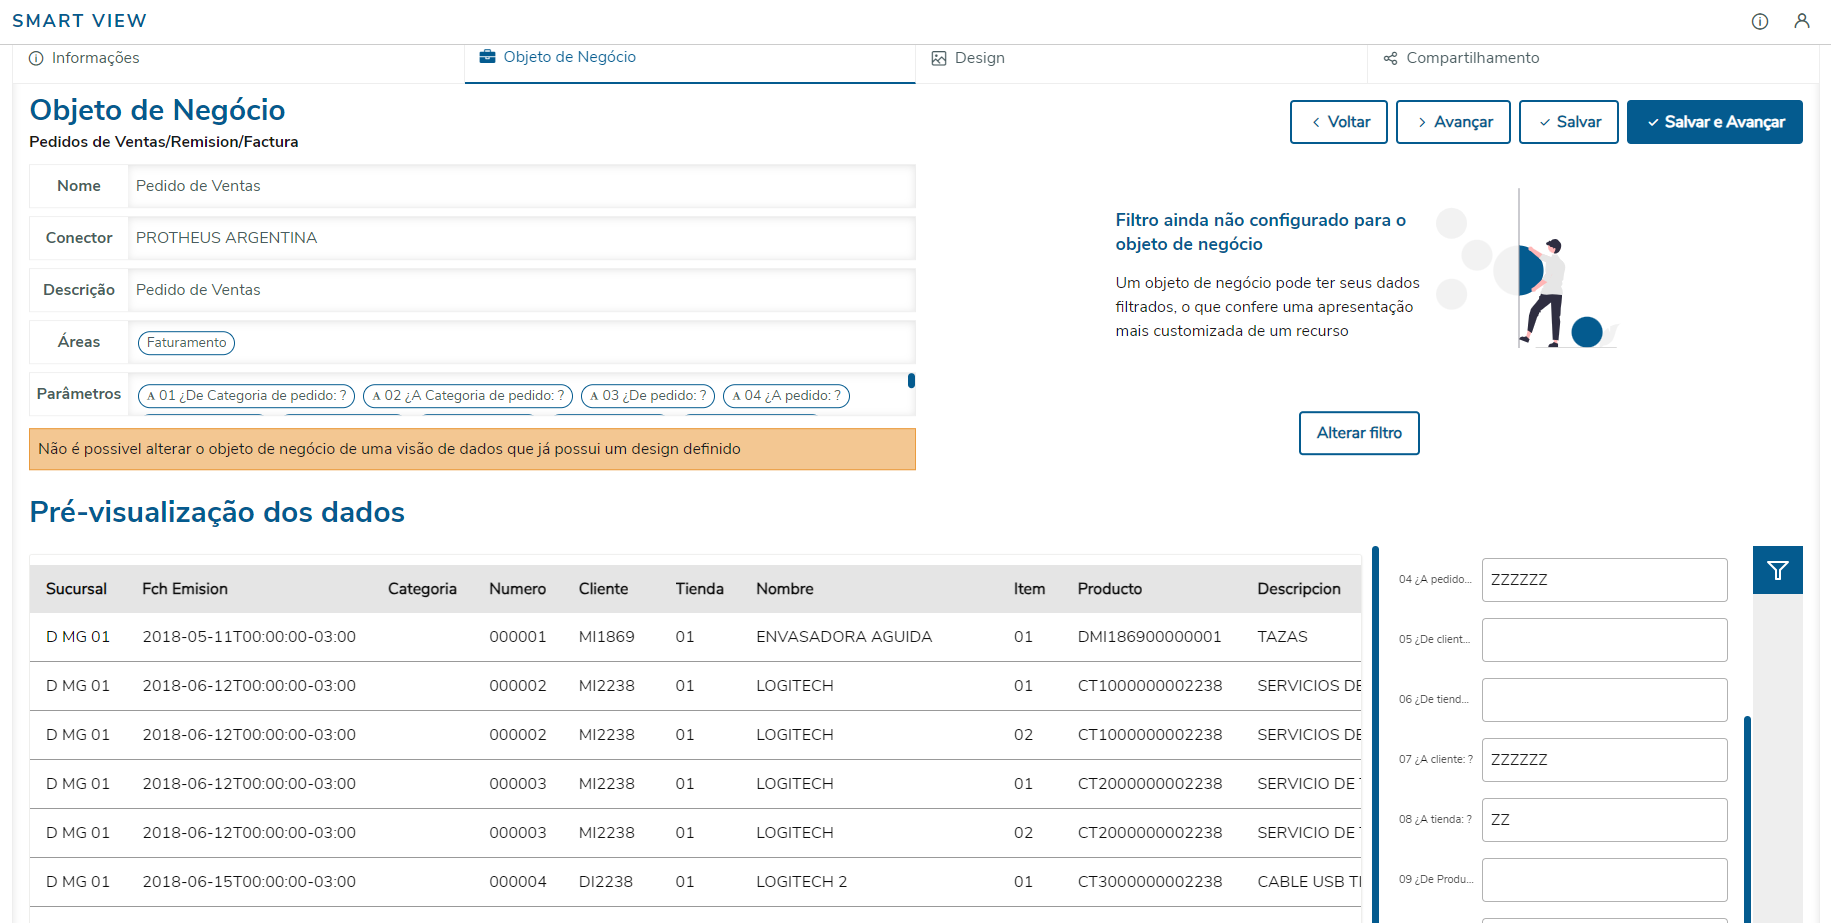
Task: Click the Fch Emision column header
Action: tap(185, 589)
